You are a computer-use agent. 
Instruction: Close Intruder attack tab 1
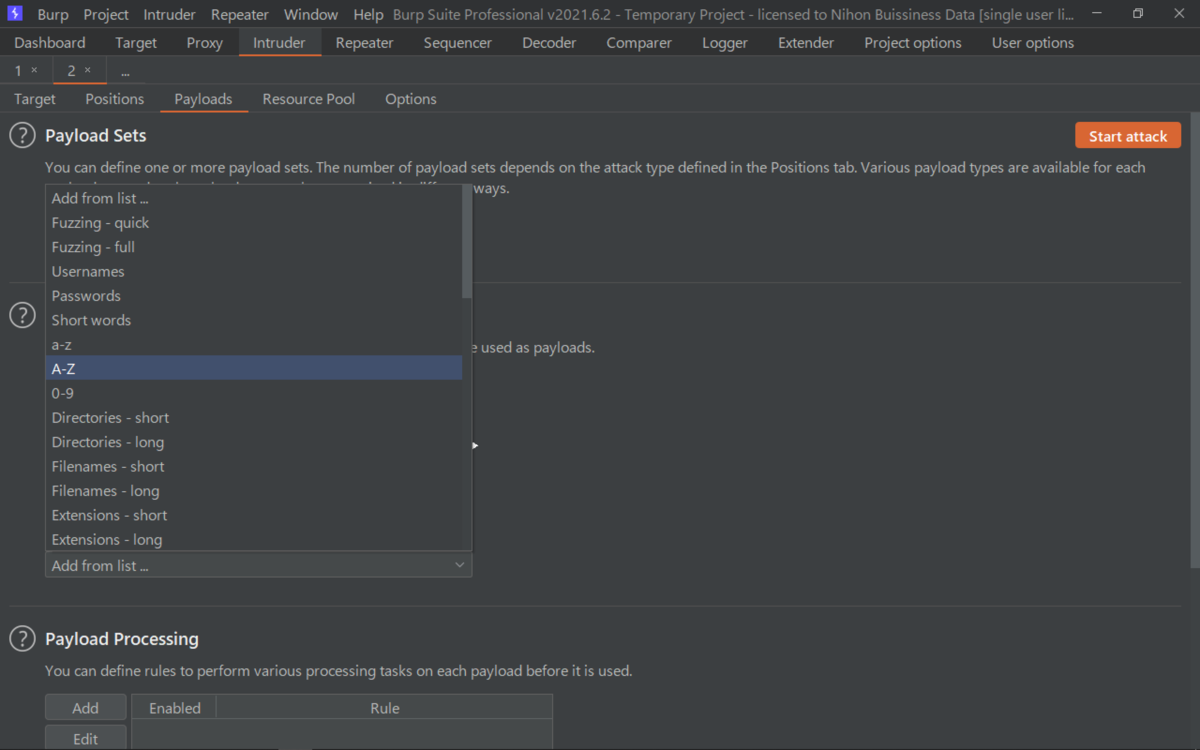click(x=34, y=70)
